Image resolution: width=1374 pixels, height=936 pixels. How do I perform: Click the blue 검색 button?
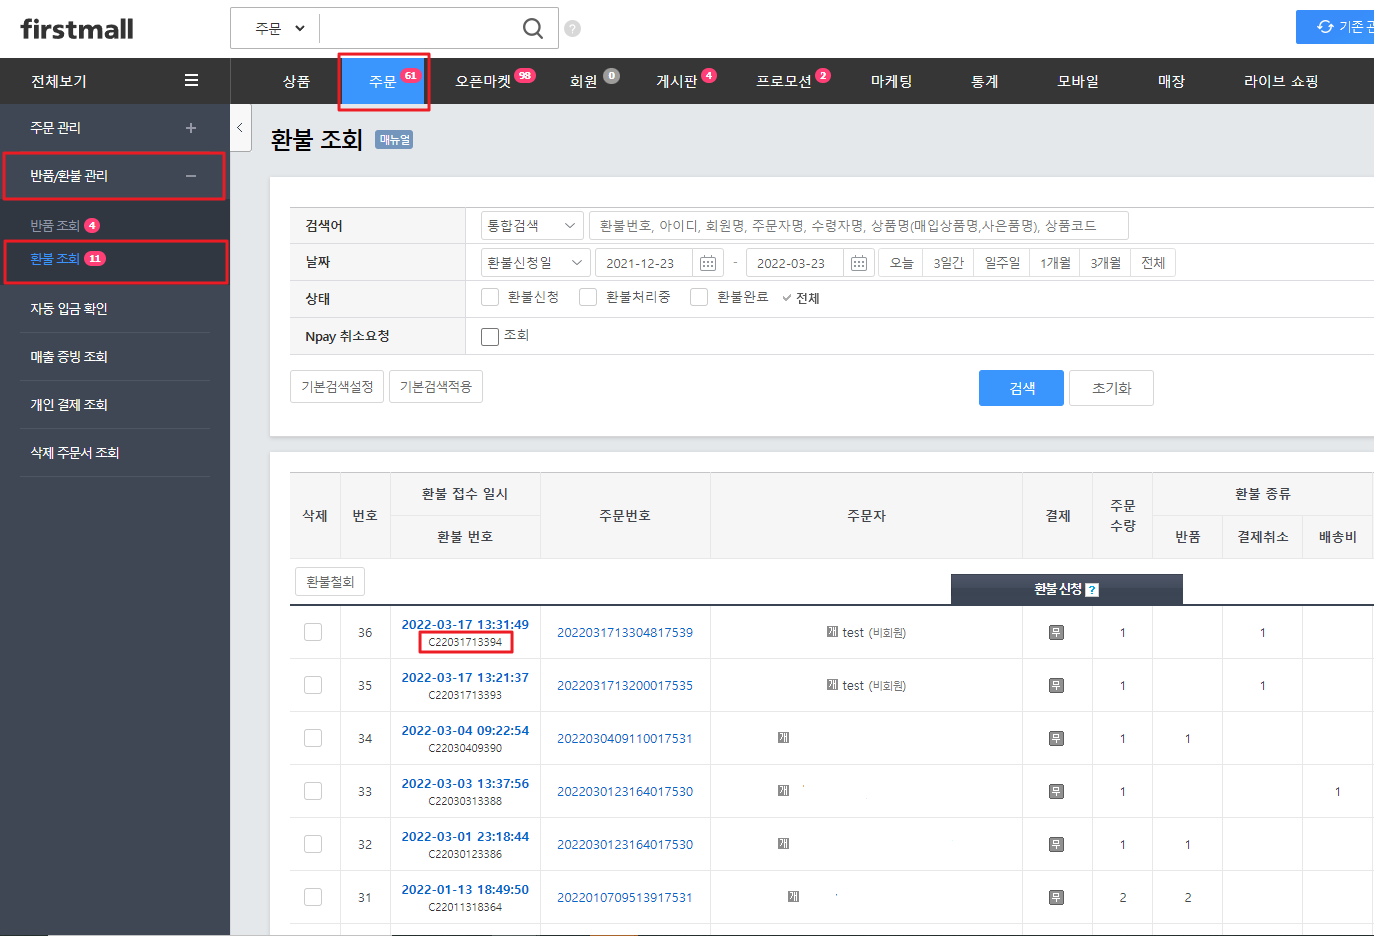pyautogui.click(x=1021, y=388)
